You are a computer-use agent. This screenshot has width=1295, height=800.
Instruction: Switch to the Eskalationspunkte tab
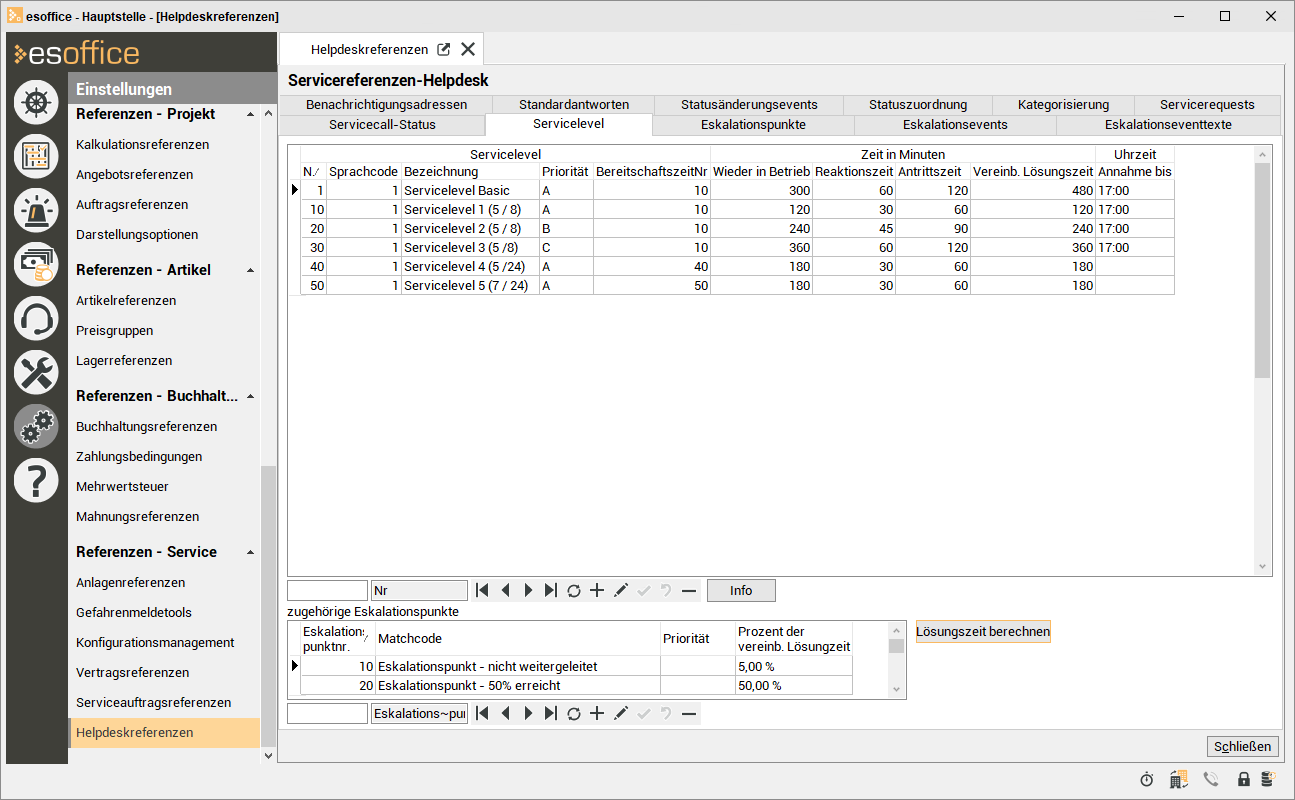click(753, 125)
